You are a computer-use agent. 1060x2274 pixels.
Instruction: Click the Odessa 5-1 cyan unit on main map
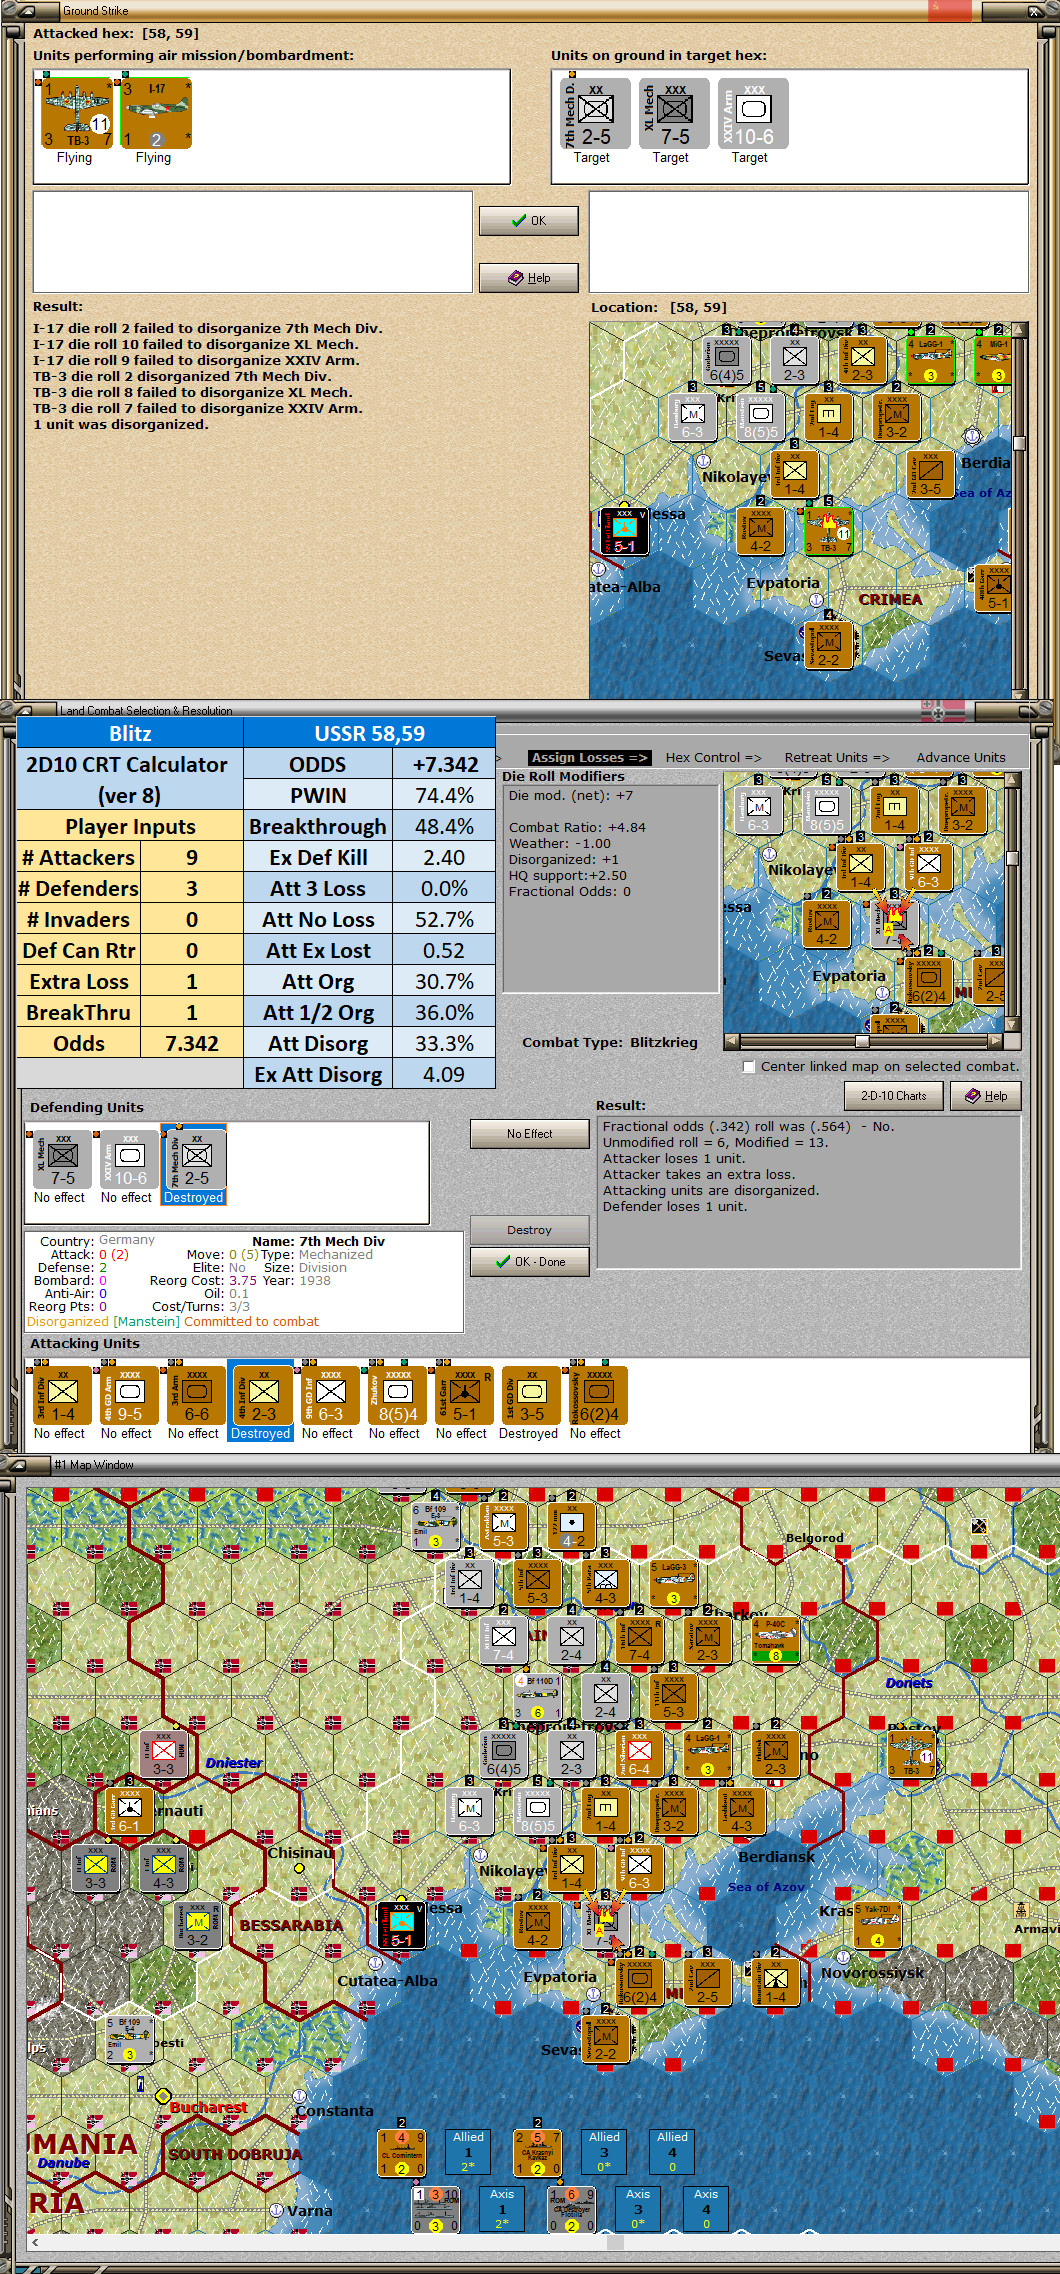tap(401, 1925)
